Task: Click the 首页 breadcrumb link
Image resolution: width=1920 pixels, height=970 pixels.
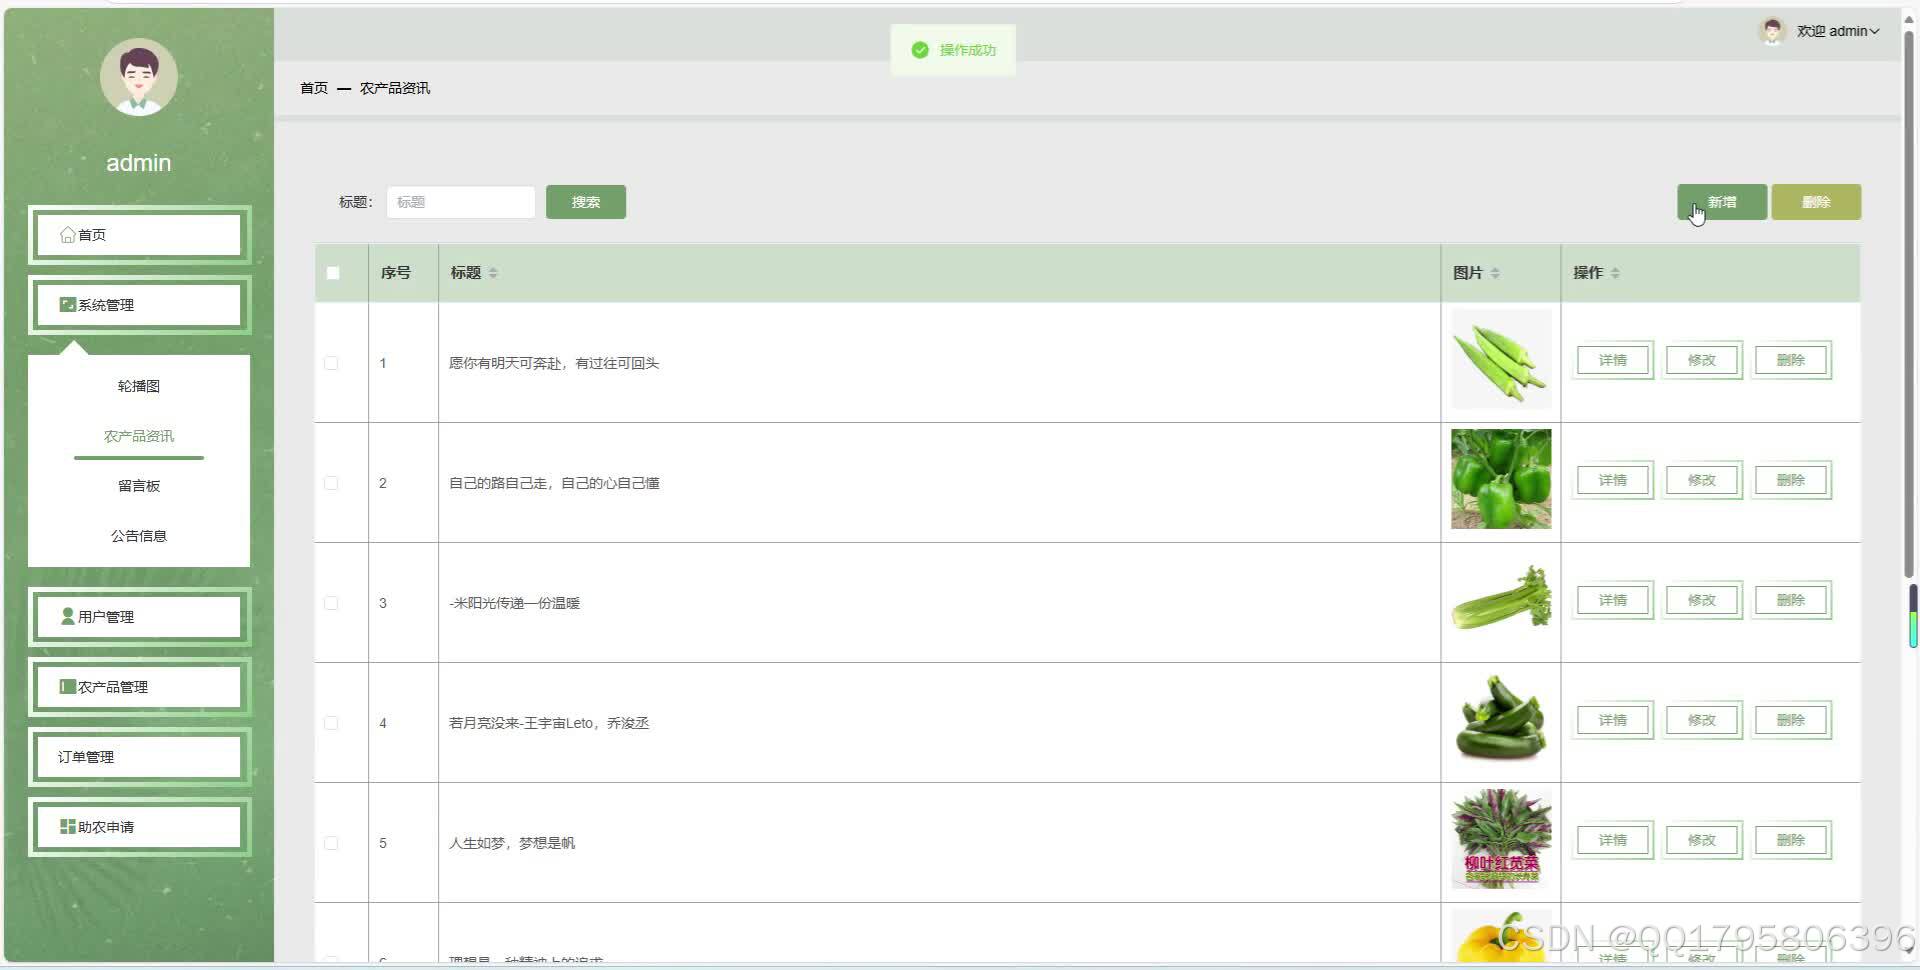Action: coord(314,88)
